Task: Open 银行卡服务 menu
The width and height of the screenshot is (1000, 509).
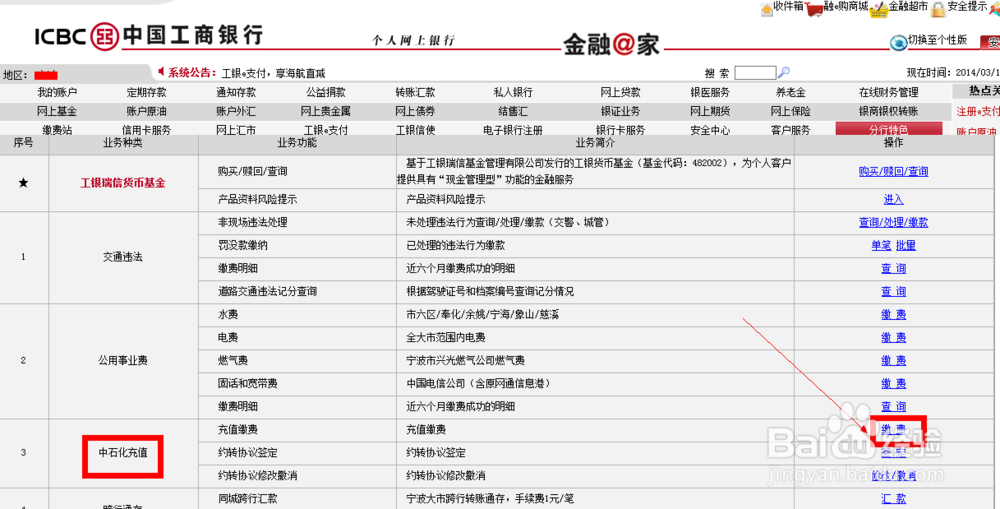Action: tap(621, 130)
